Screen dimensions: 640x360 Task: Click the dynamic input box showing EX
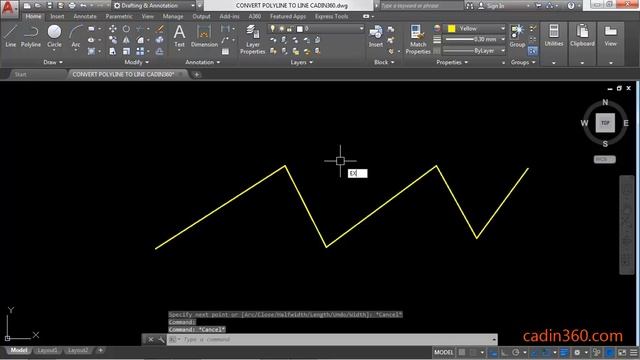tap(358, 173)
